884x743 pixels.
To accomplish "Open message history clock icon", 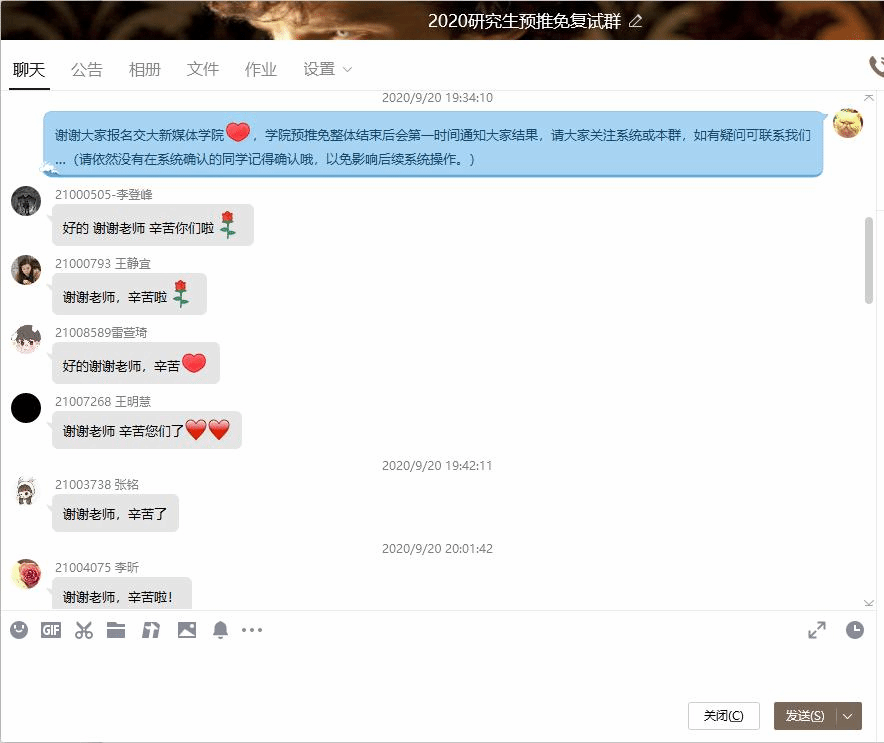I will (x=854, y=630).
